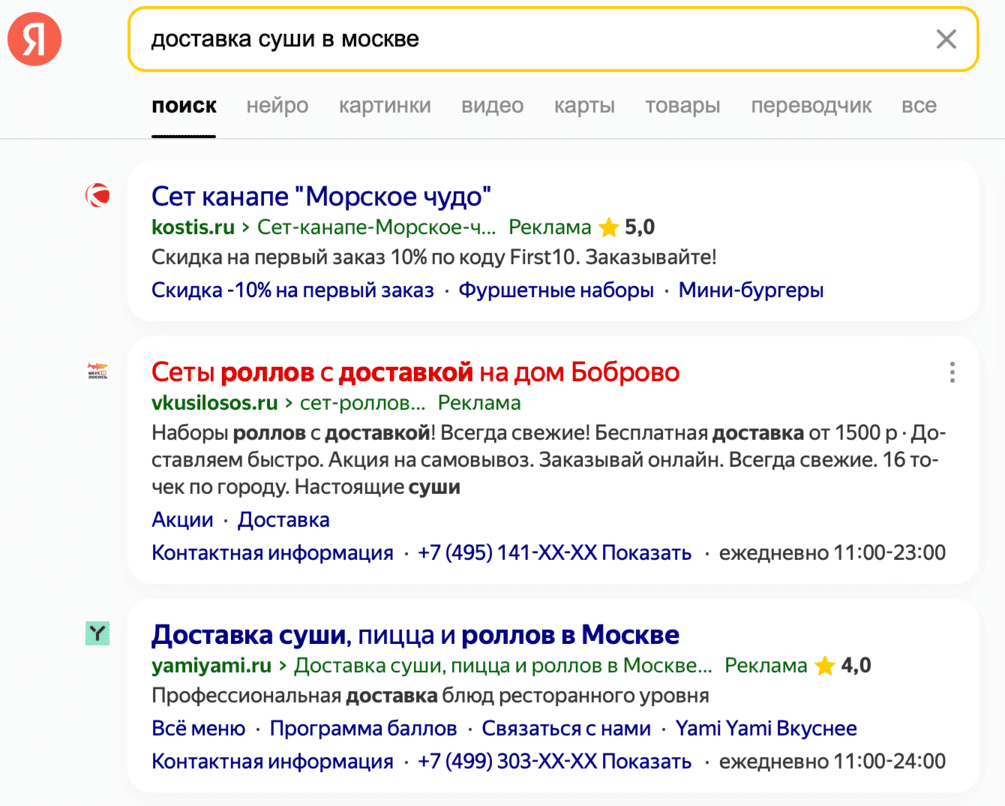Select the поиск tab

[x=184, y=105]
